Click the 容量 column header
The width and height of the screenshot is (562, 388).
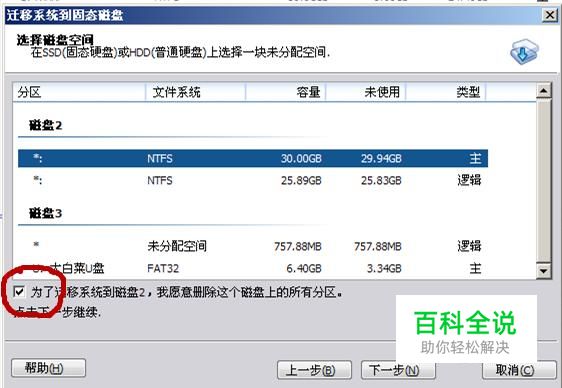click(286, 92)
